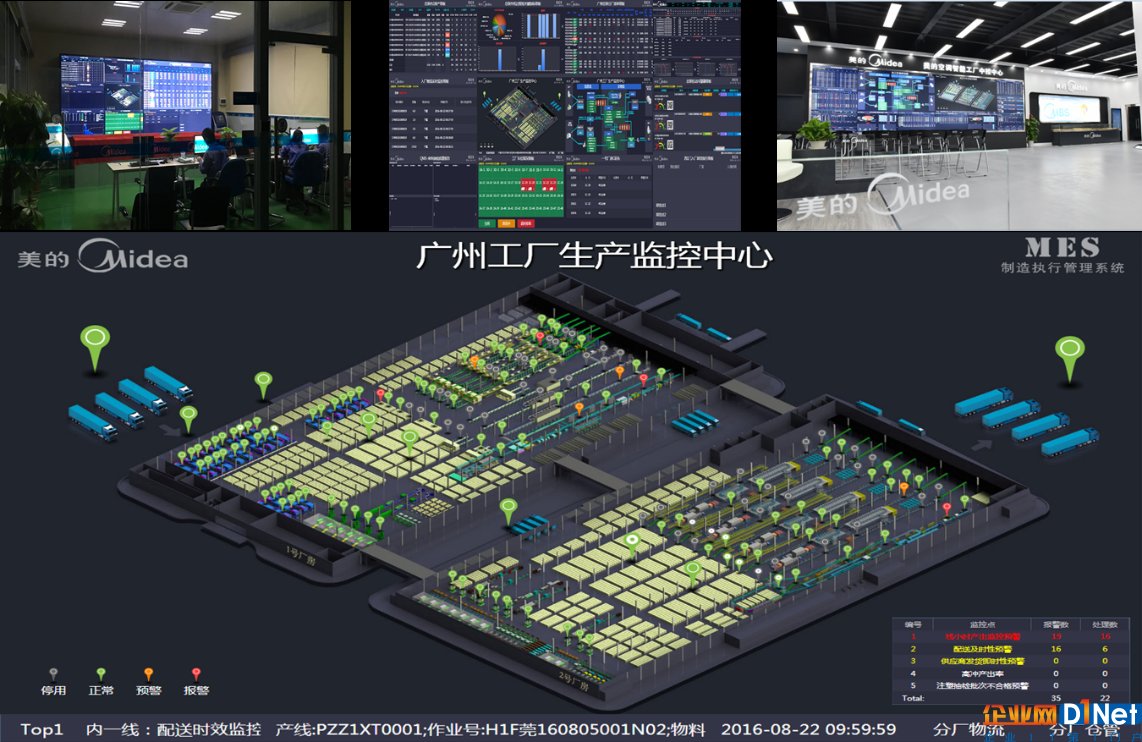
Task: Open the multi-panel dashboard screenshot thumbnail
Action: [564, 115]
